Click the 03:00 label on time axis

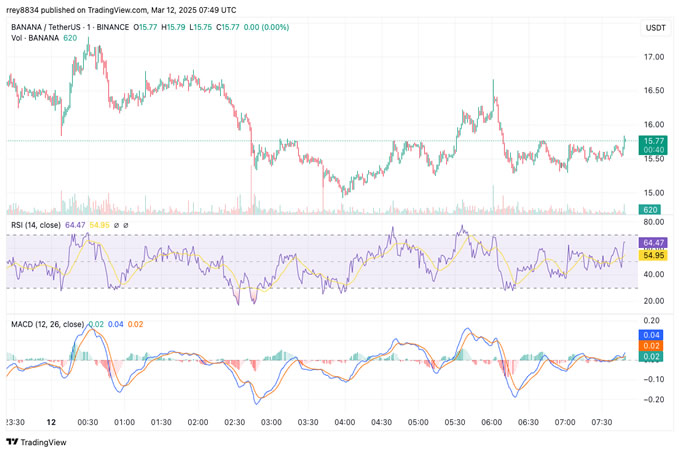click(271, 423)
